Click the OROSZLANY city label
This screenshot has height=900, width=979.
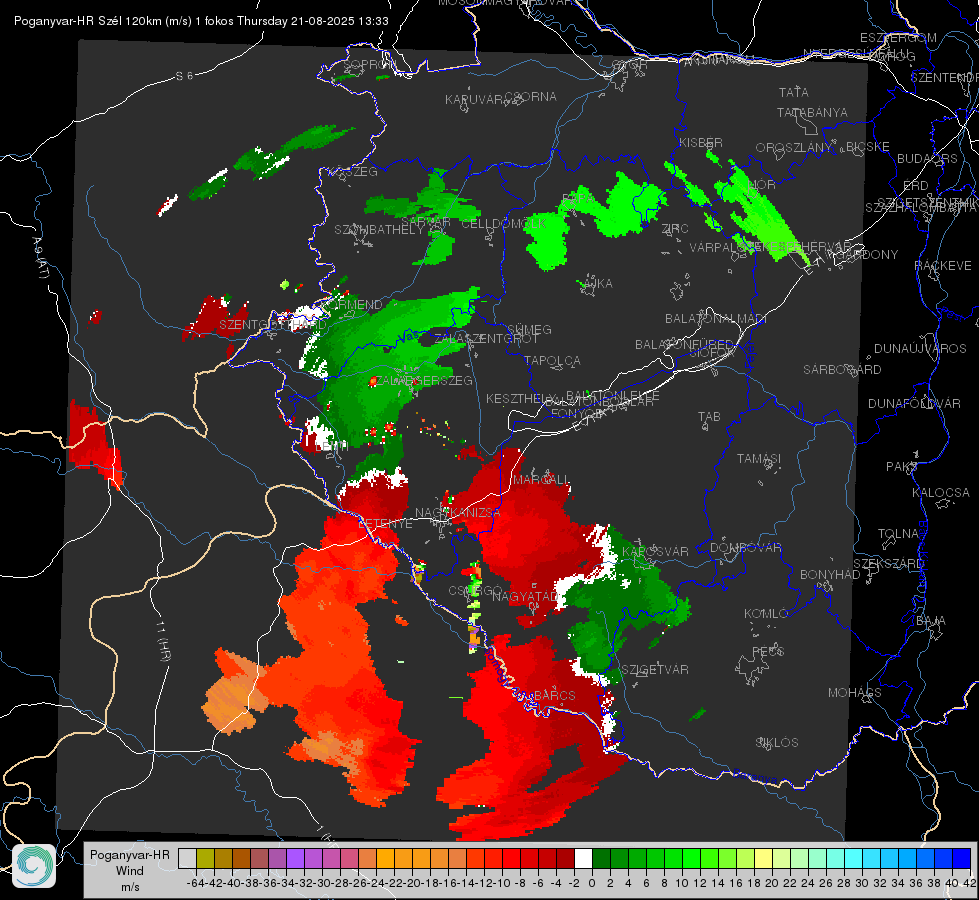coord(794,148)
